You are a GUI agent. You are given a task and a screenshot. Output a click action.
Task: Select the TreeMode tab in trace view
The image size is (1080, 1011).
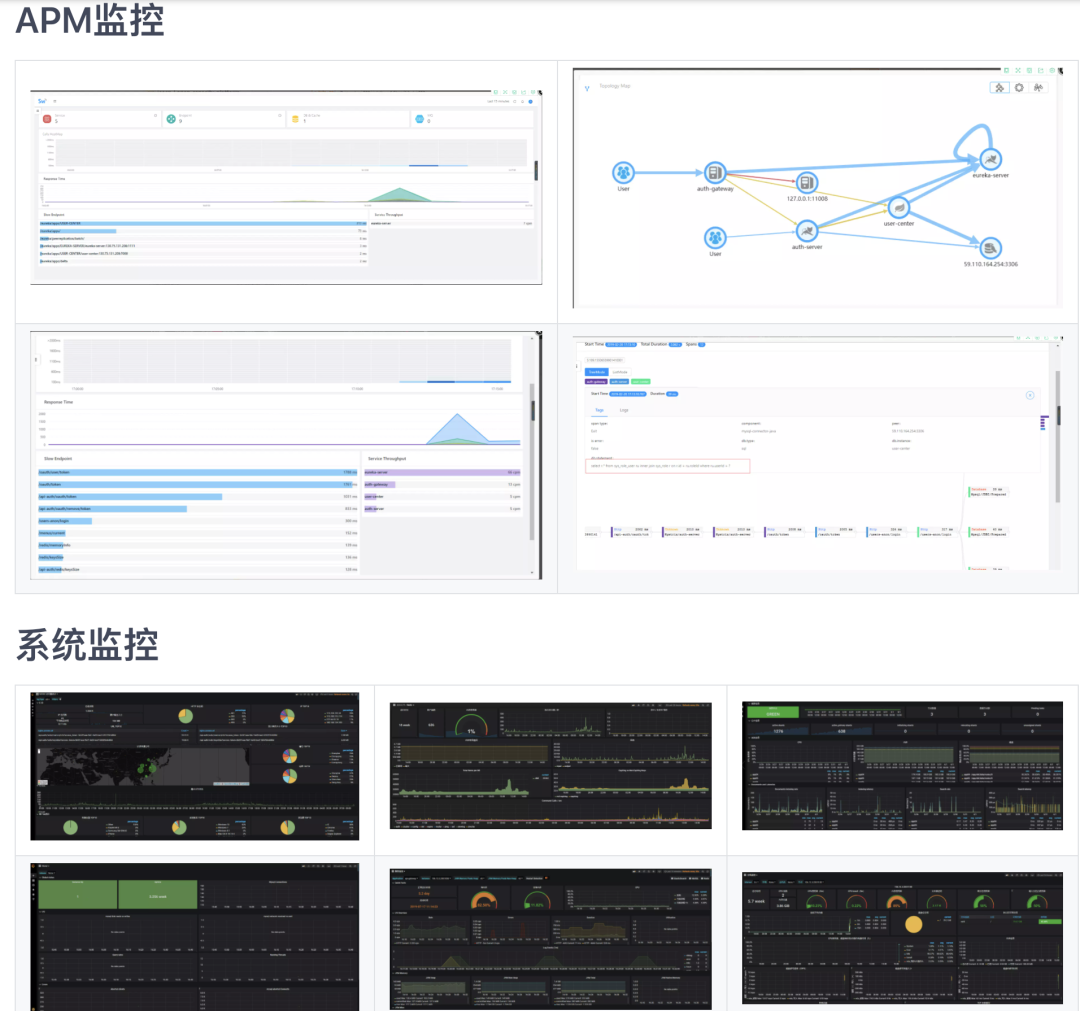(x=596, y=372)
